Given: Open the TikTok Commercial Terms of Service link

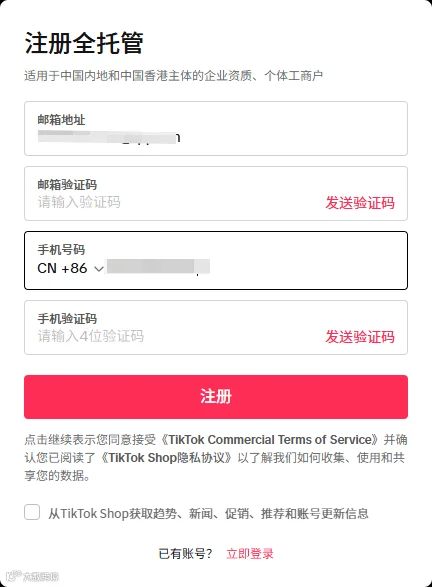Looking at the screenshot, I should click(273, 440).
